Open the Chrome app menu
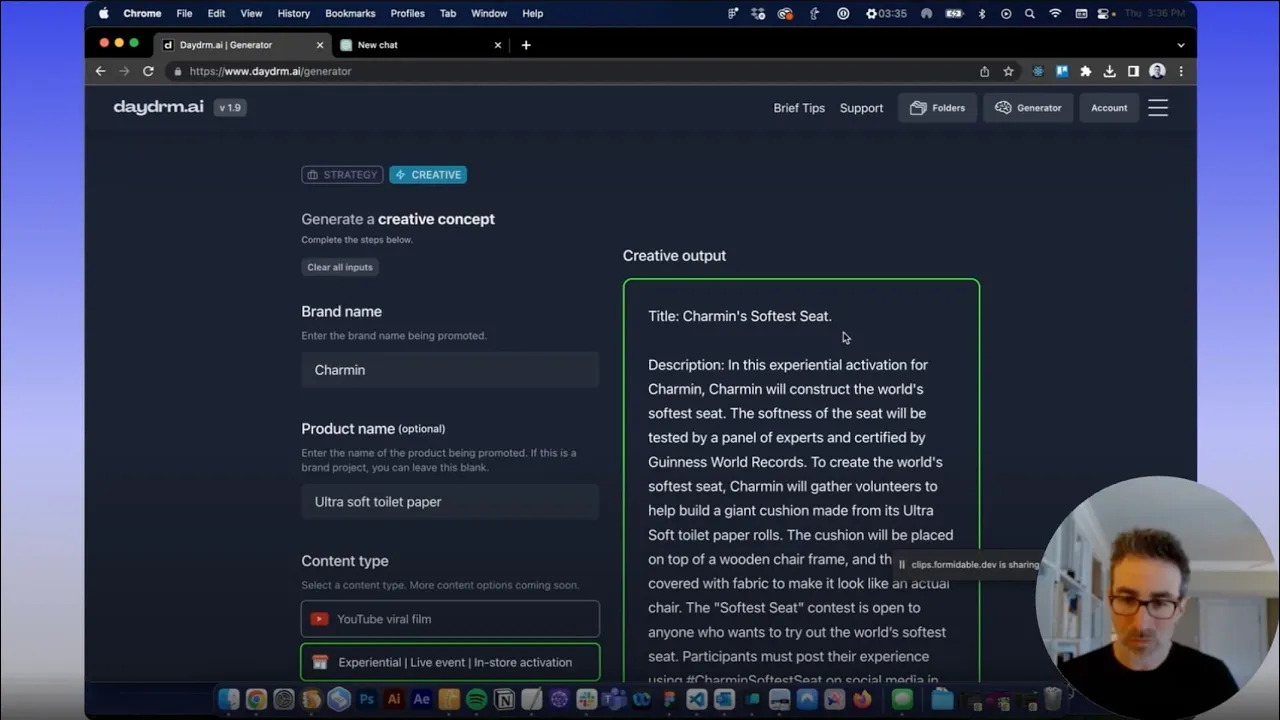 click(x=142, y=14)
